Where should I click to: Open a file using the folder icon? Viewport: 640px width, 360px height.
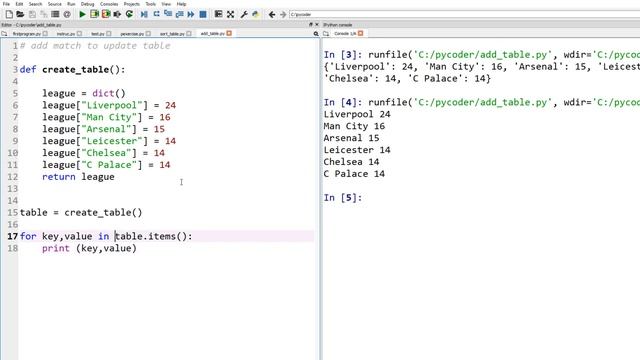pyautogui.click(x=20, y=14)
